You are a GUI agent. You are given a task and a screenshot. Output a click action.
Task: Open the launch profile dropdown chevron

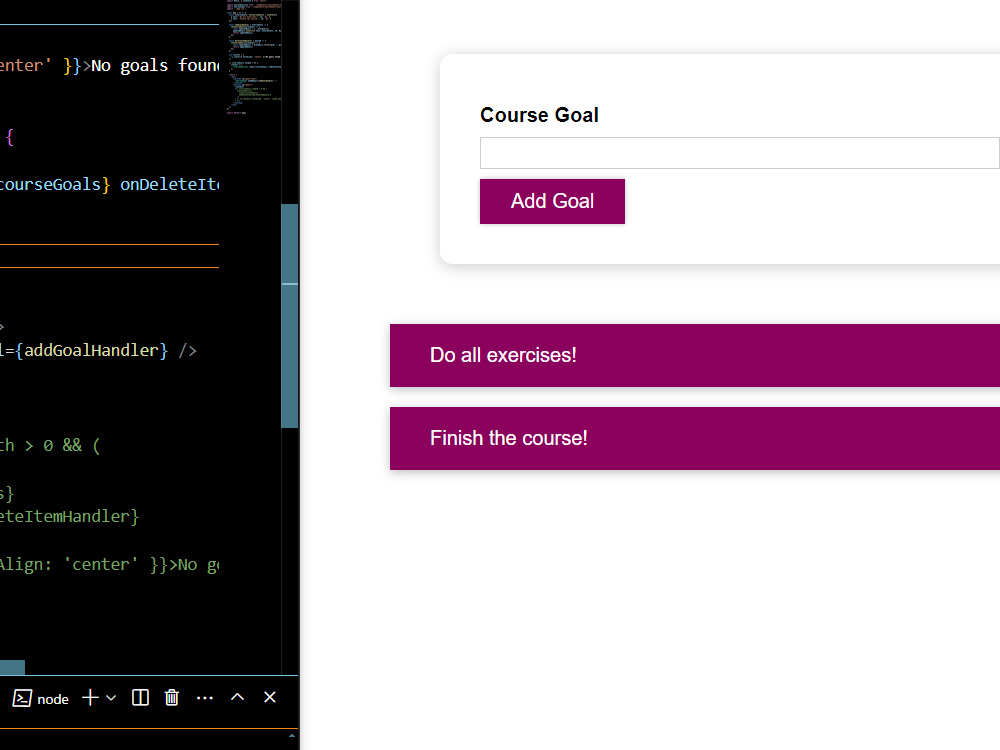click(111, 698)
